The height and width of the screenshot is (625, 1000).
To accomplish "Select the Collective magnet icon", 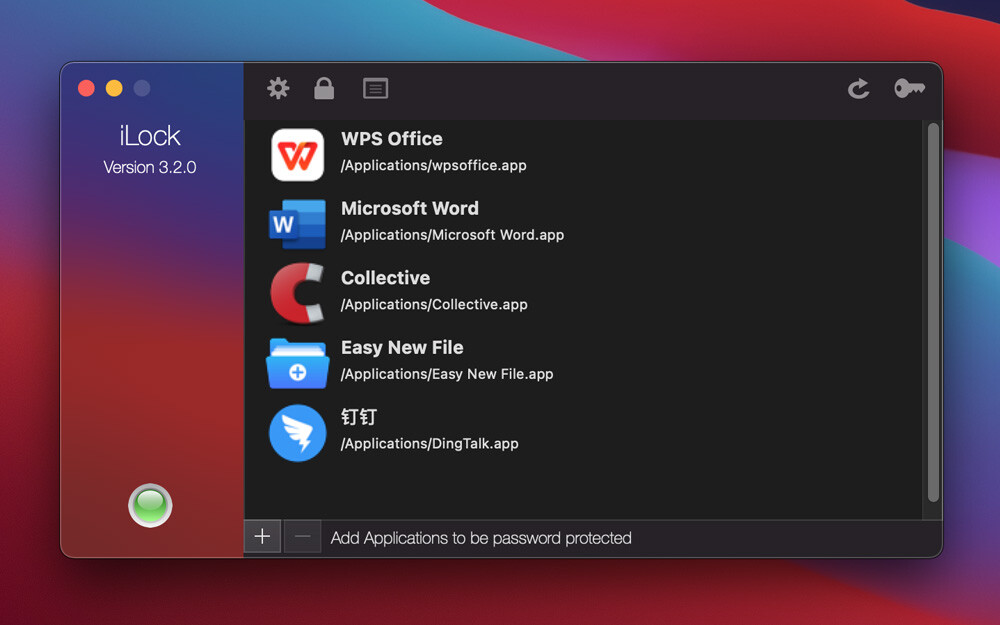I will click(x=298, y=293).
